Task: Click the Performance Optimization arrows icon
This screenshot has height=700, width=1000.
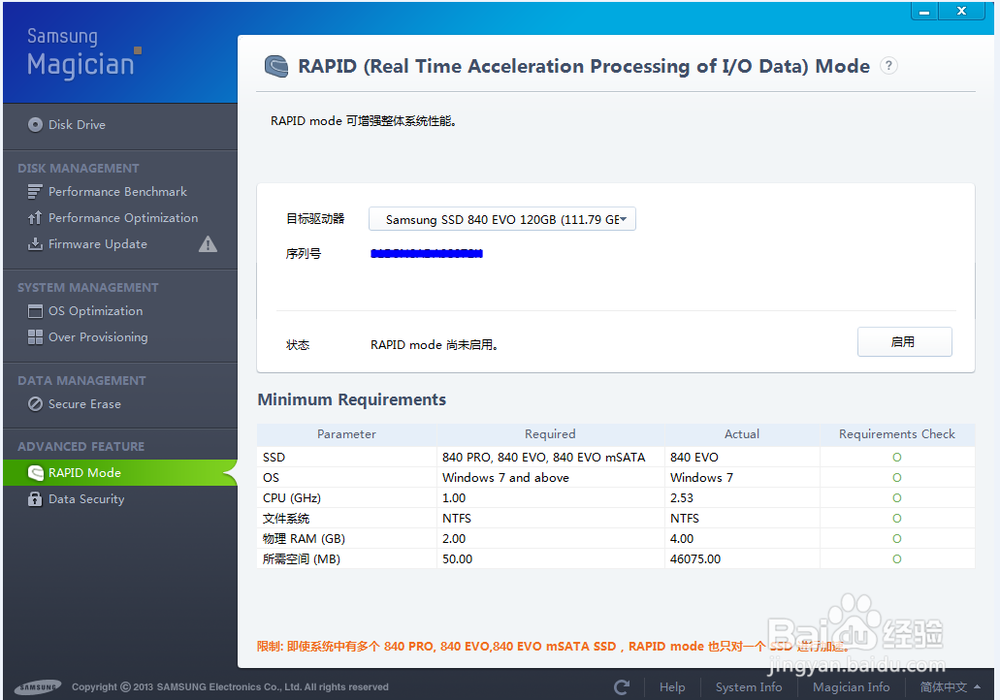Action: coord(35,218)
